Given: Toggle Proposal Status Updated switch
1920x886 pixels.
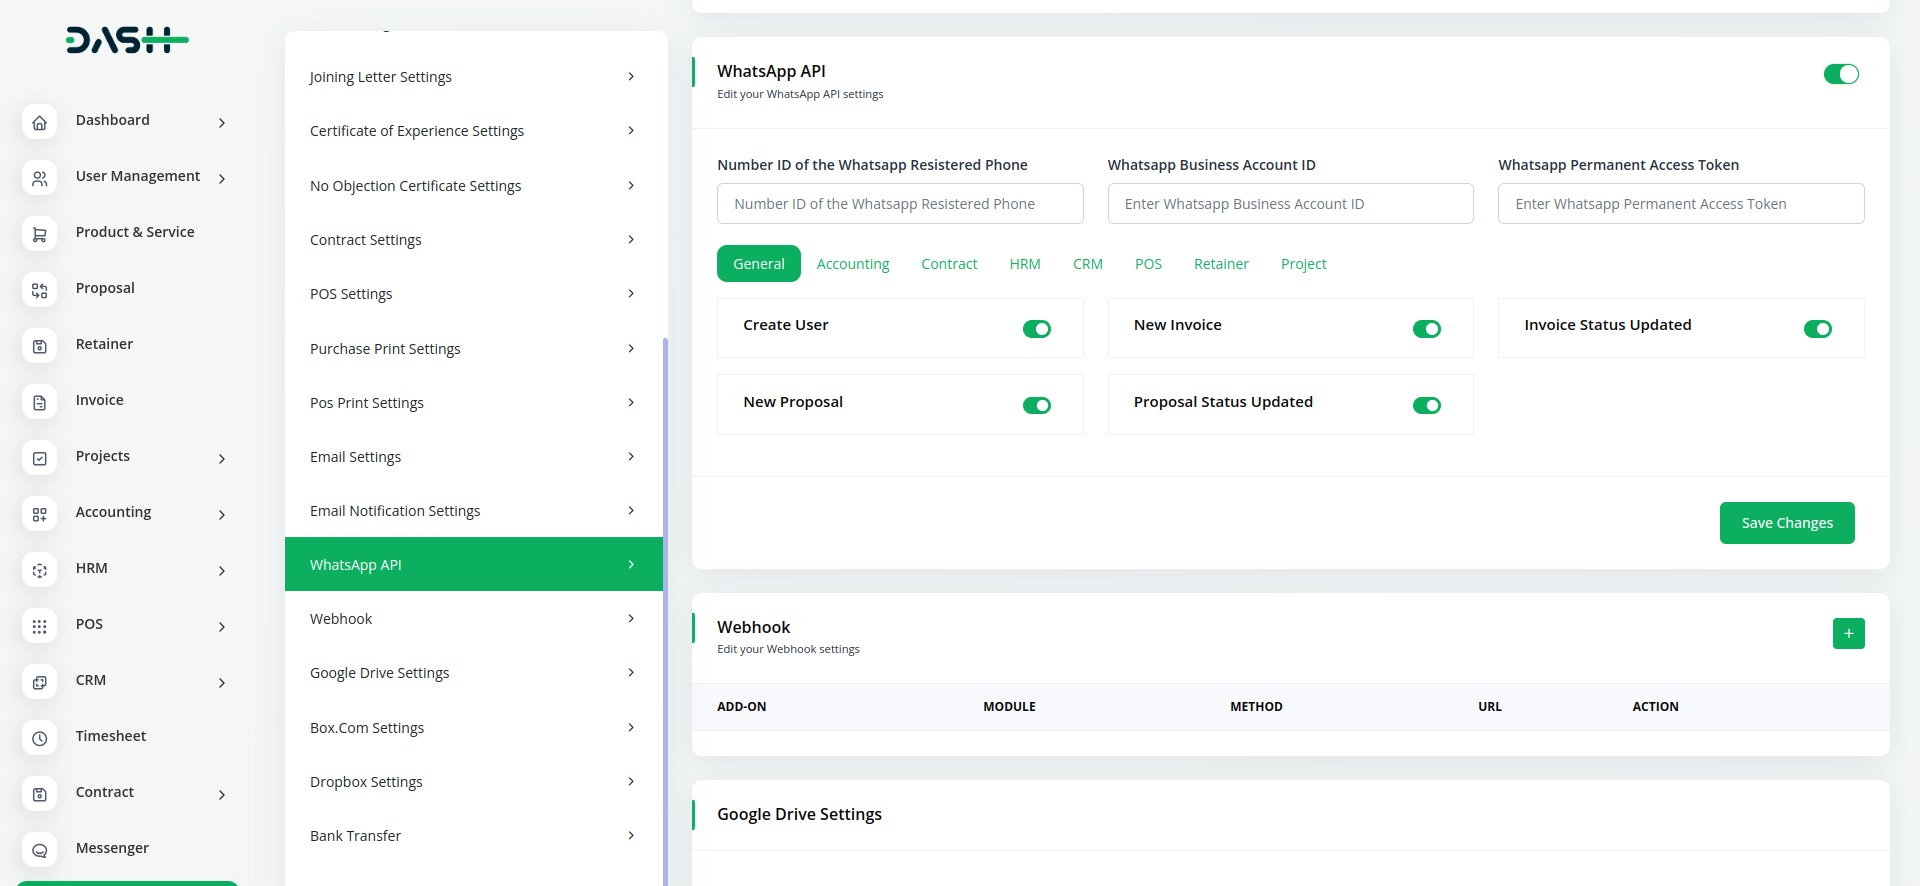Looking at the screenshot, I should tap(1426, 405).
